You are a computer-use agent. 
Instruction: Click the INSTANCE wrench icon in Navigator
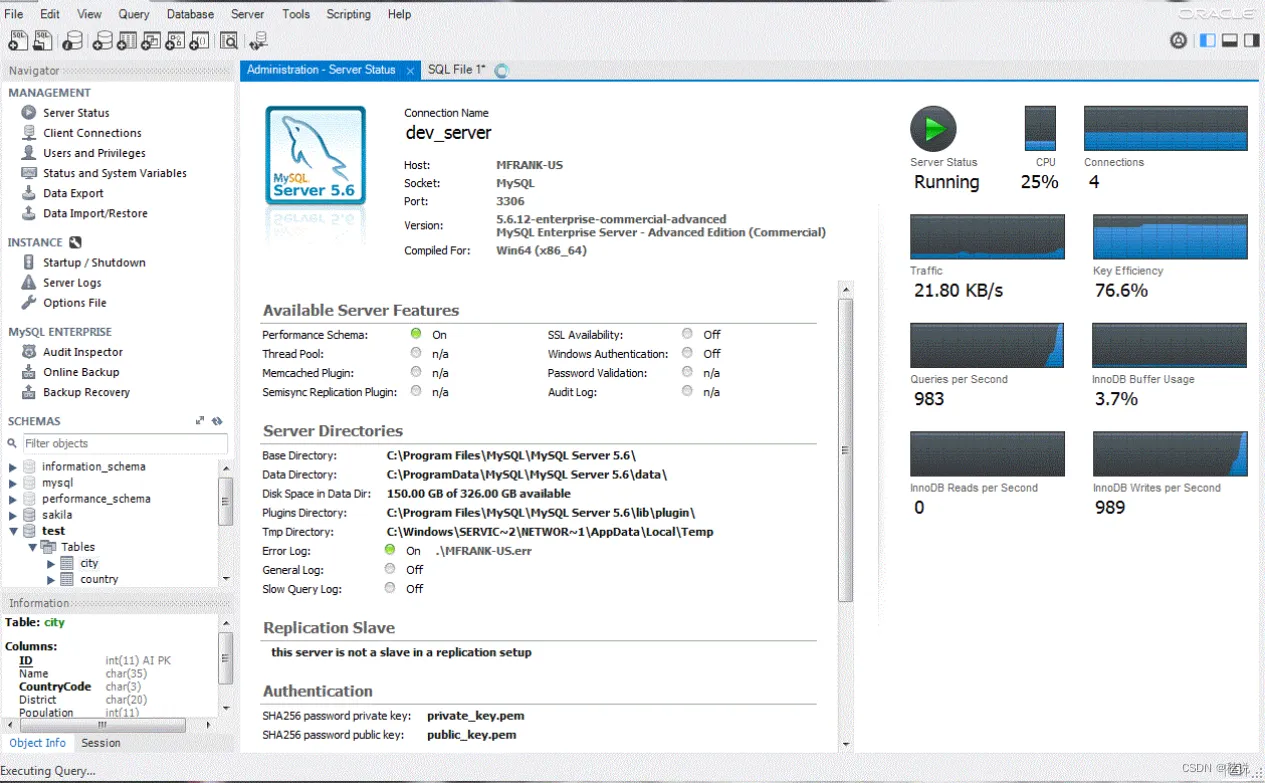coord(75,242)
